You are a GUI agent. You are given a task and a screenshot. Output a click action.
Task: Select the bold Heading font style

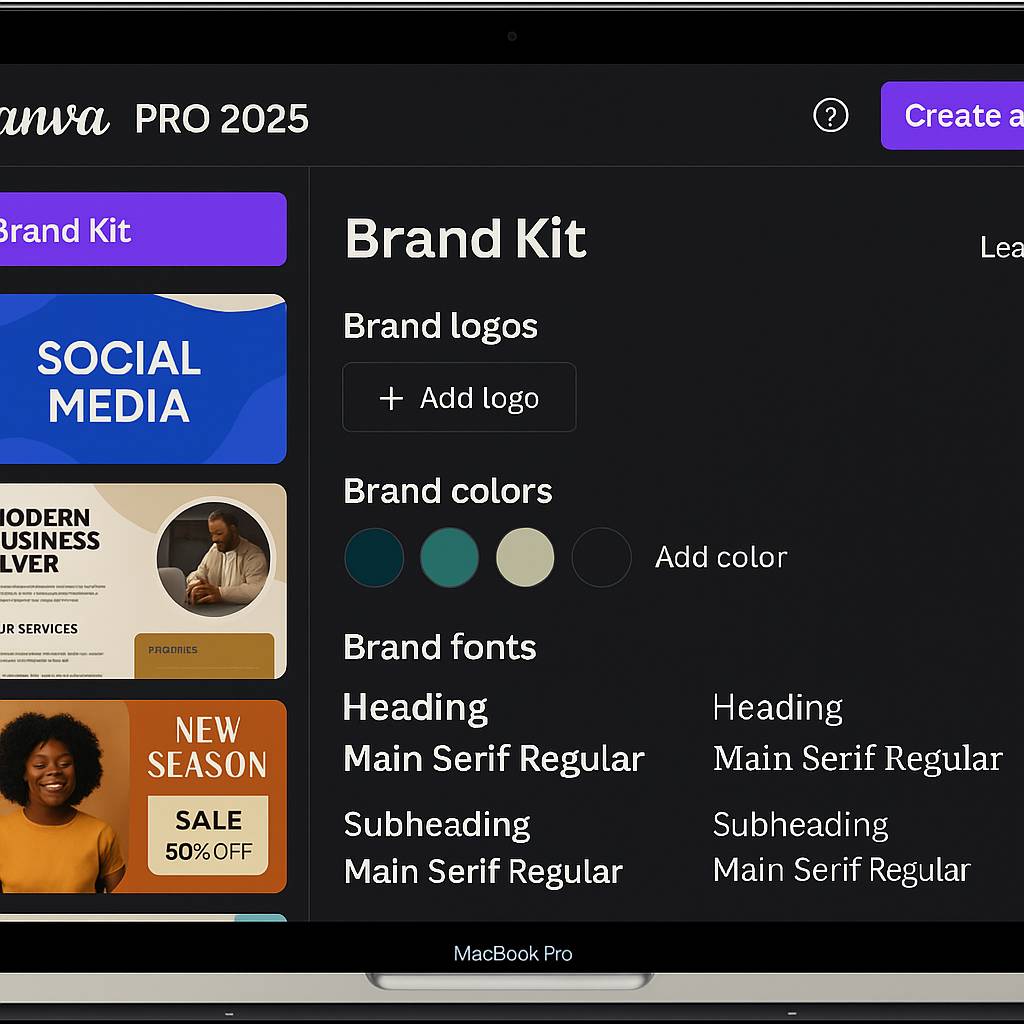tap(415, 708)
